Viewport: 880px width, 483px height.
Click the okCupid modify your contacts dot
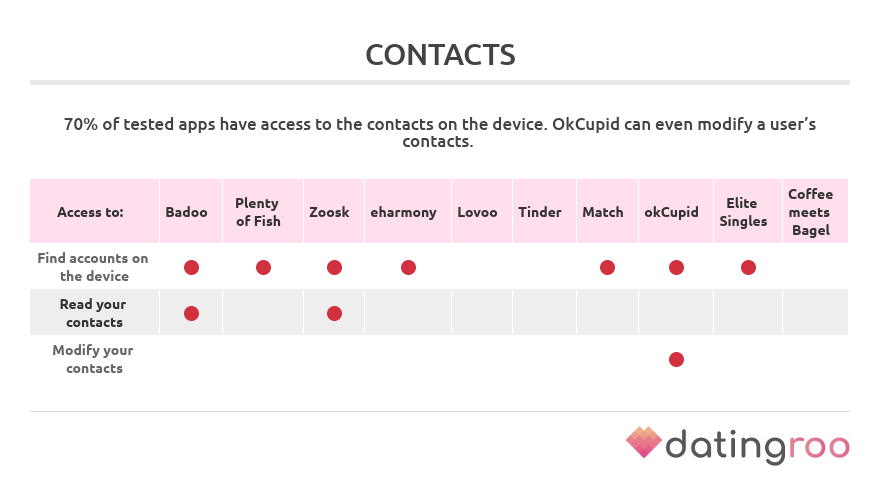[x=676, y=360]
